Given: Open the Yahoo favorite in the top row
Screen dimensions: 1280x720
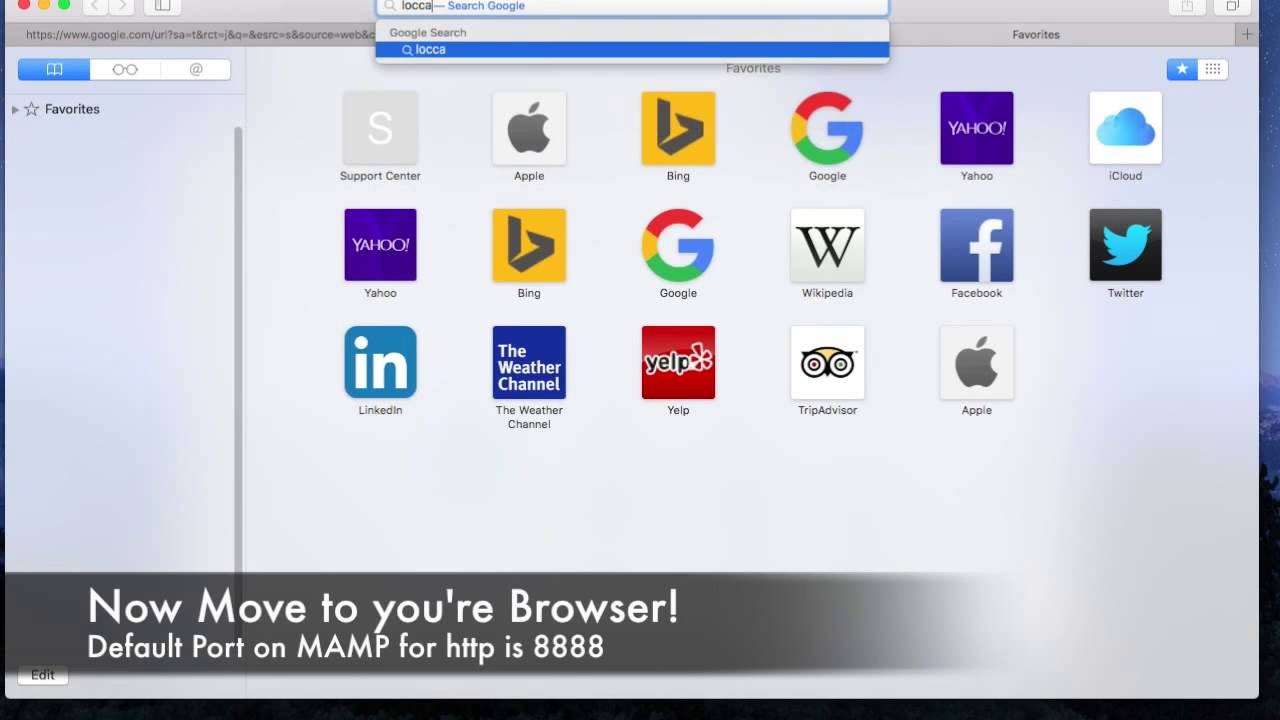Looking at the screenshot, I should pos(977,128).
